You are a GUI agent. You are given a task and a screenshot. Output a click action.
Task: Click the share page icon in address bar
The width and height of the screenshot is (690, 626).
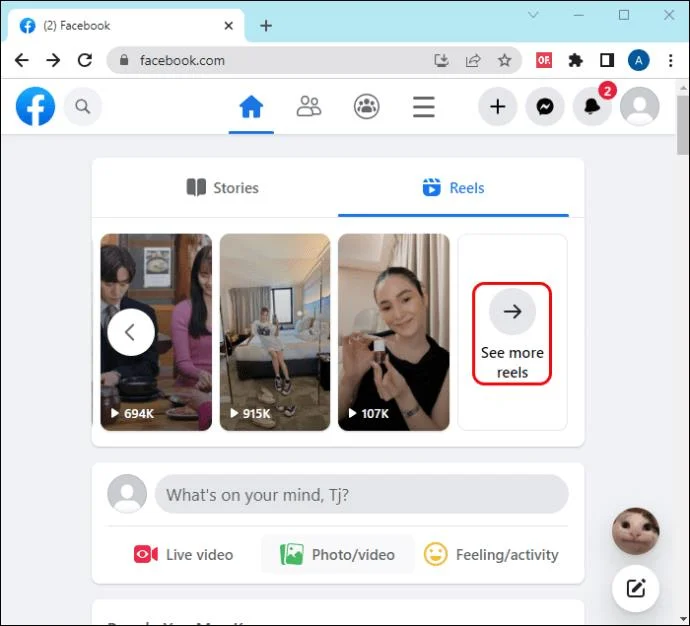473,60
